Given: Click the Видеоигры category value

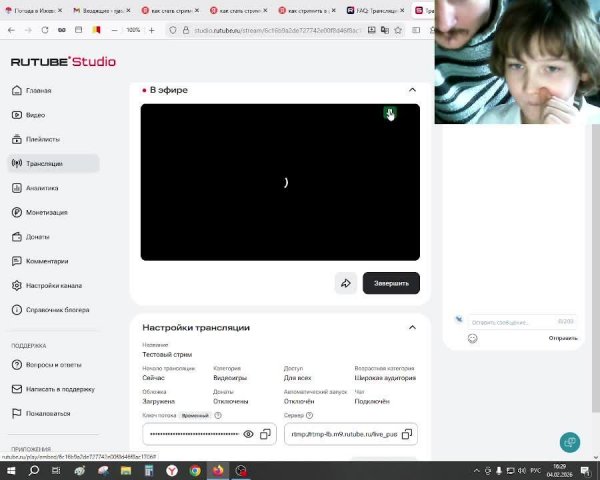Looking at the screenshot, I should pyautogui.click(x=230, y=378).
